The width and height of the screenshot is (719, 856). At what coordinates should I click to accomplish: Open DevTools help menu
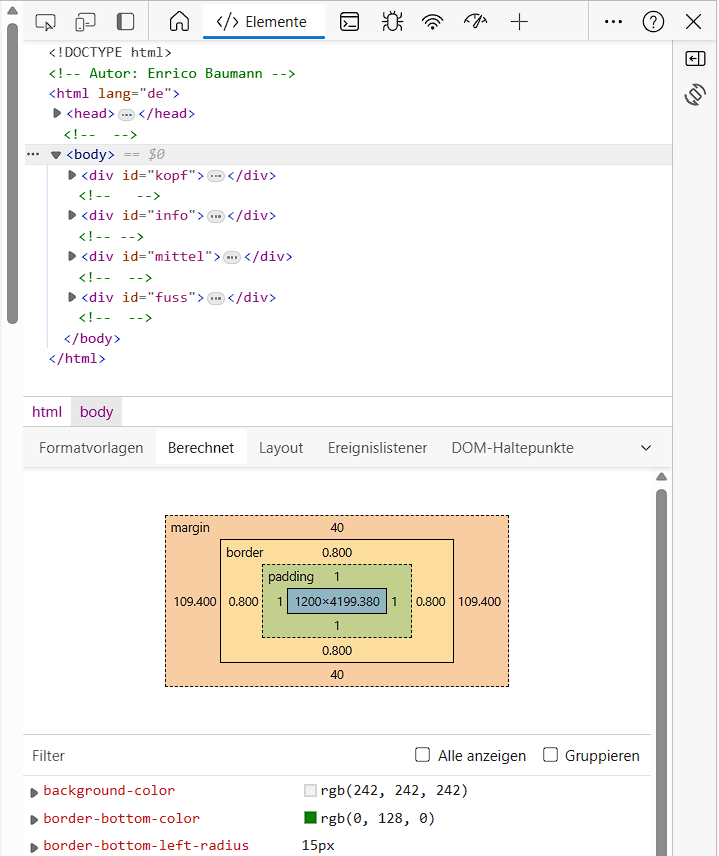pos(653,21)
